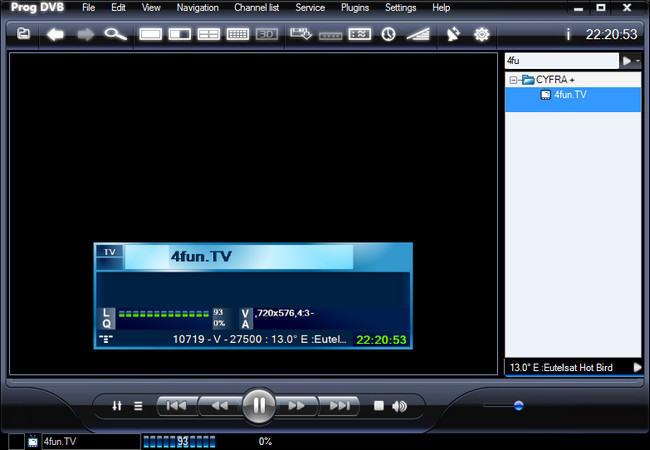The height and width of the screenshot is (450, 650).
Task: Skip to previous with the skip-back button
Action: pos(177,405)
